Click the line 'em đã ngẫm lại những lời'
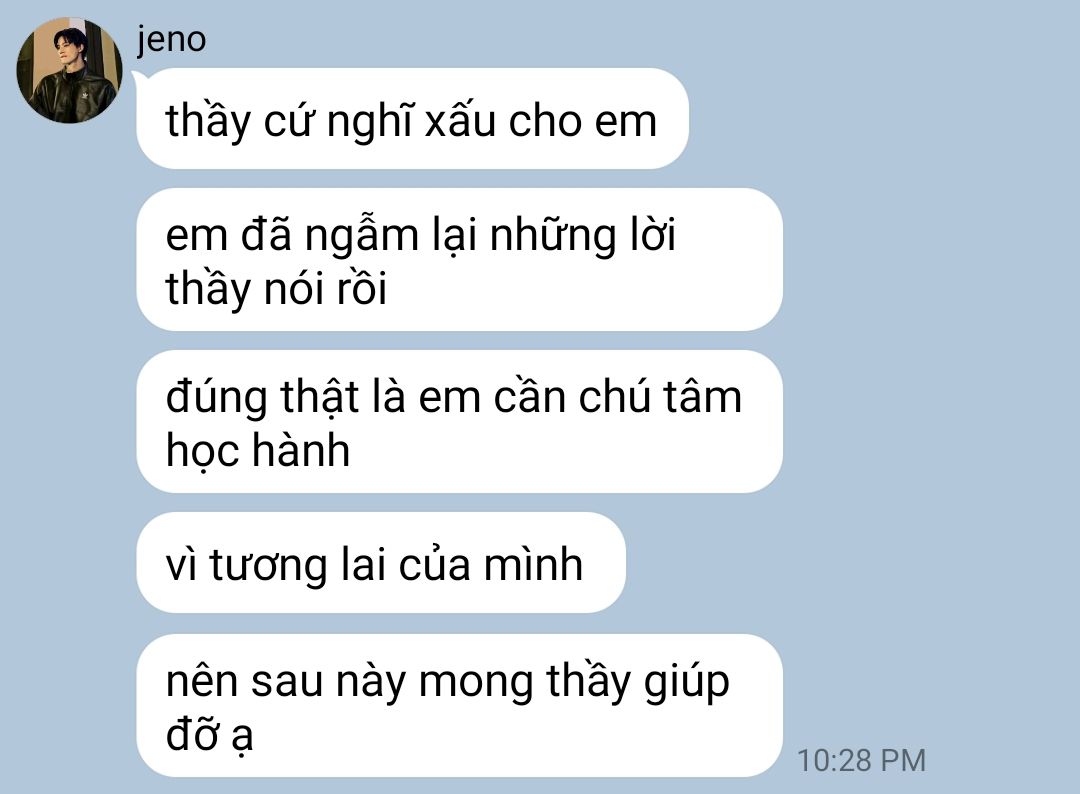This screenshot has width=1080, height=794. point(421,236)
